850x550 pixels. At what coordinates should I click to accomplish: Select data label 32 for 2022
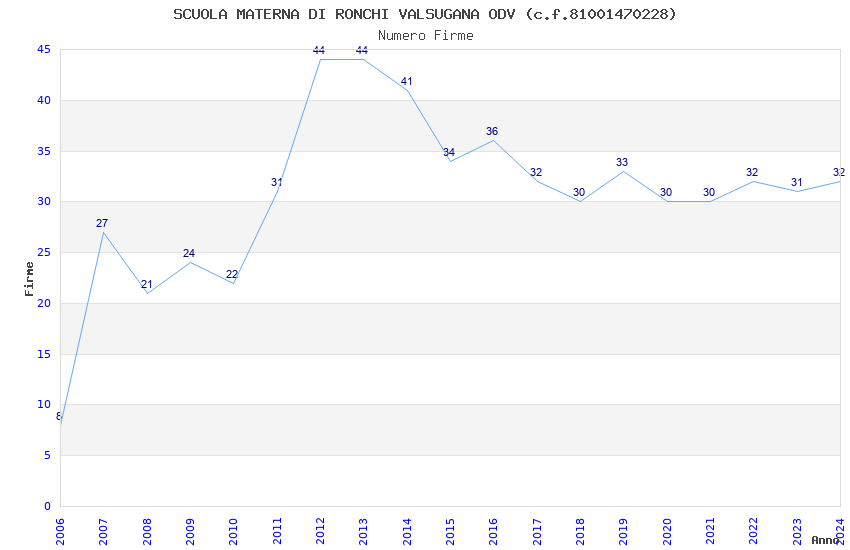click(752, 172)
